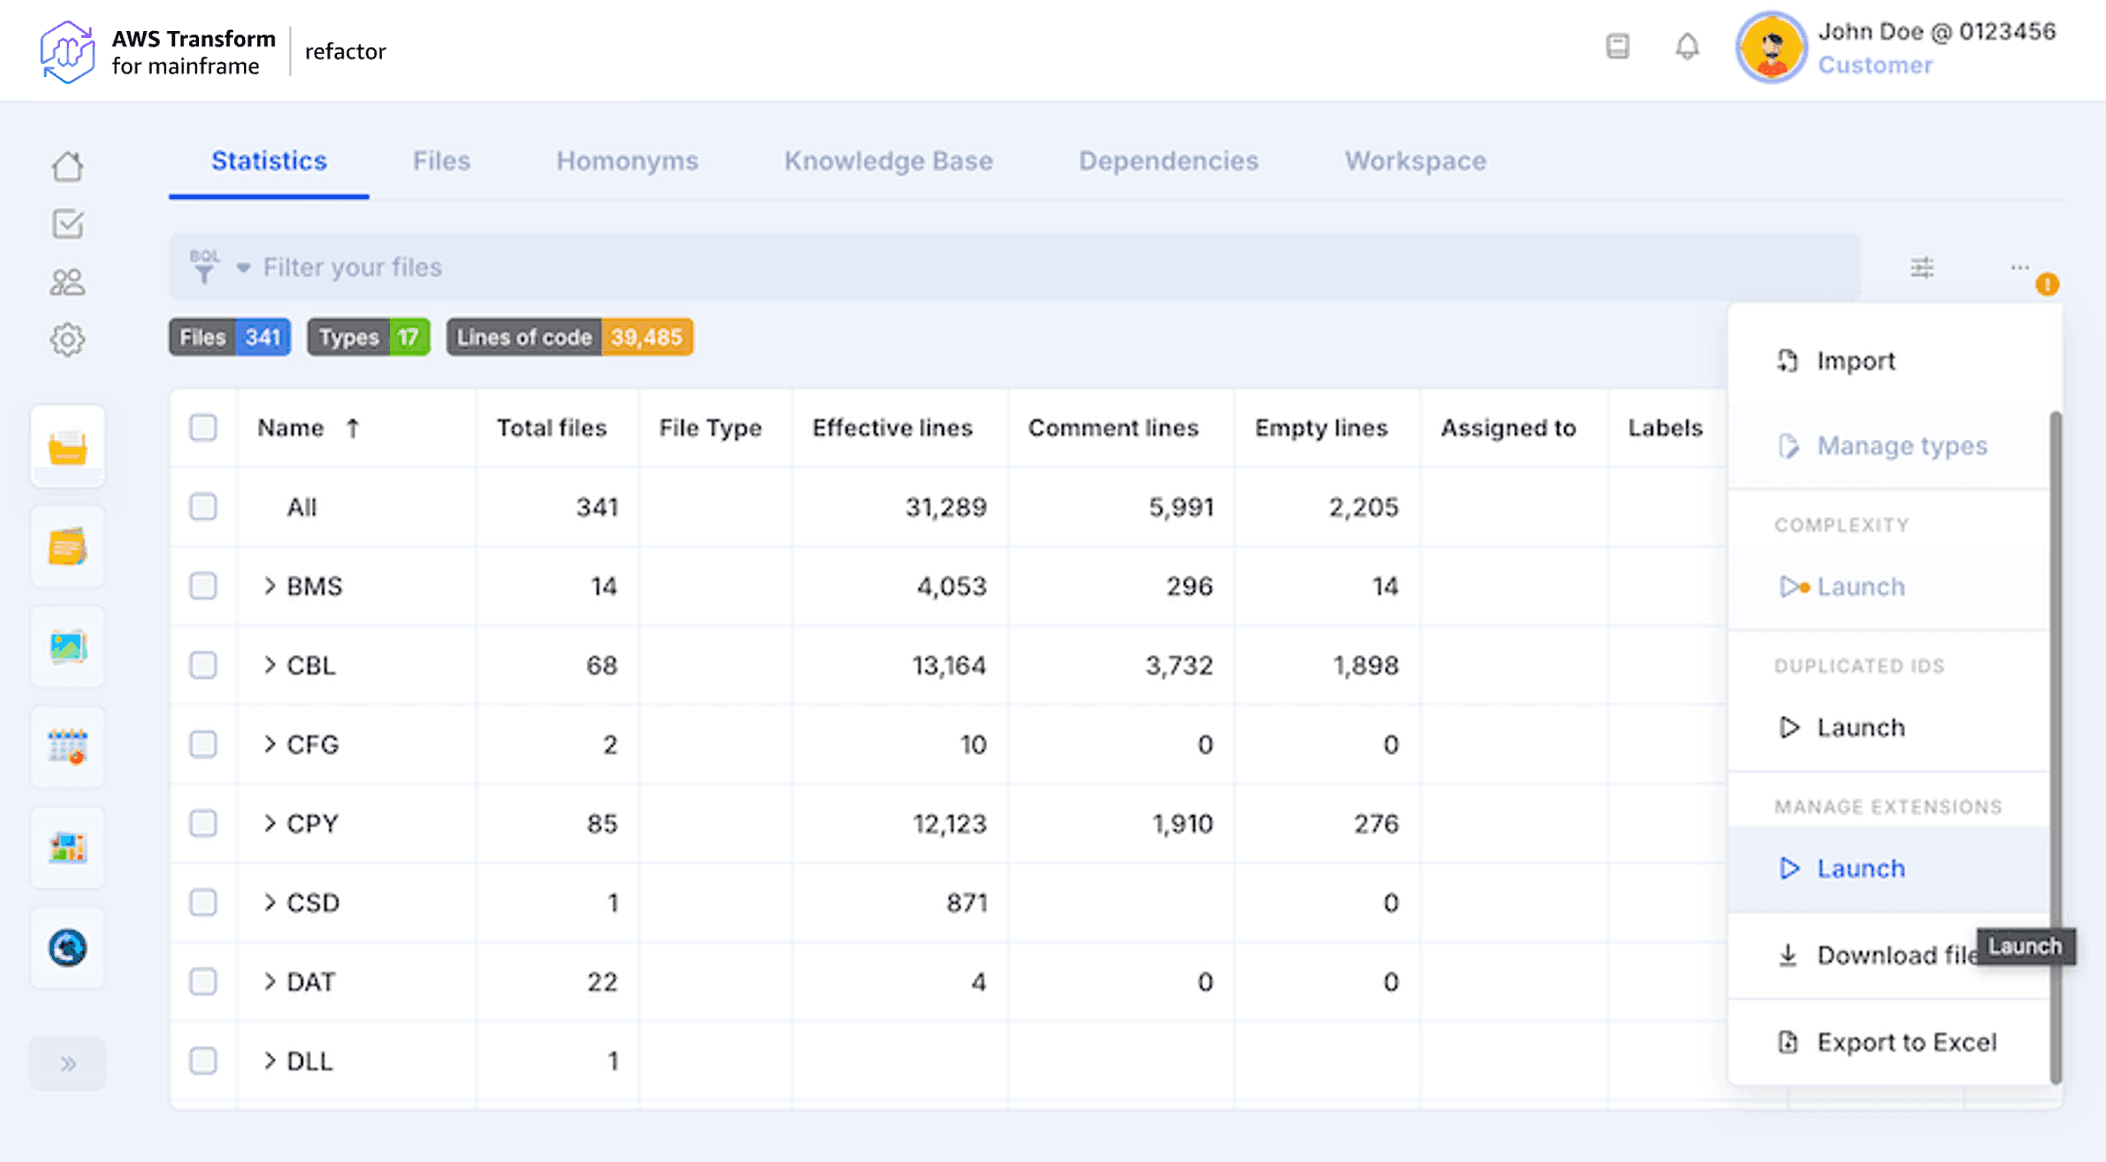Tick the checkbox for the CBL row
Viewport: 2106px width, 1162px height.
[203, 665]
